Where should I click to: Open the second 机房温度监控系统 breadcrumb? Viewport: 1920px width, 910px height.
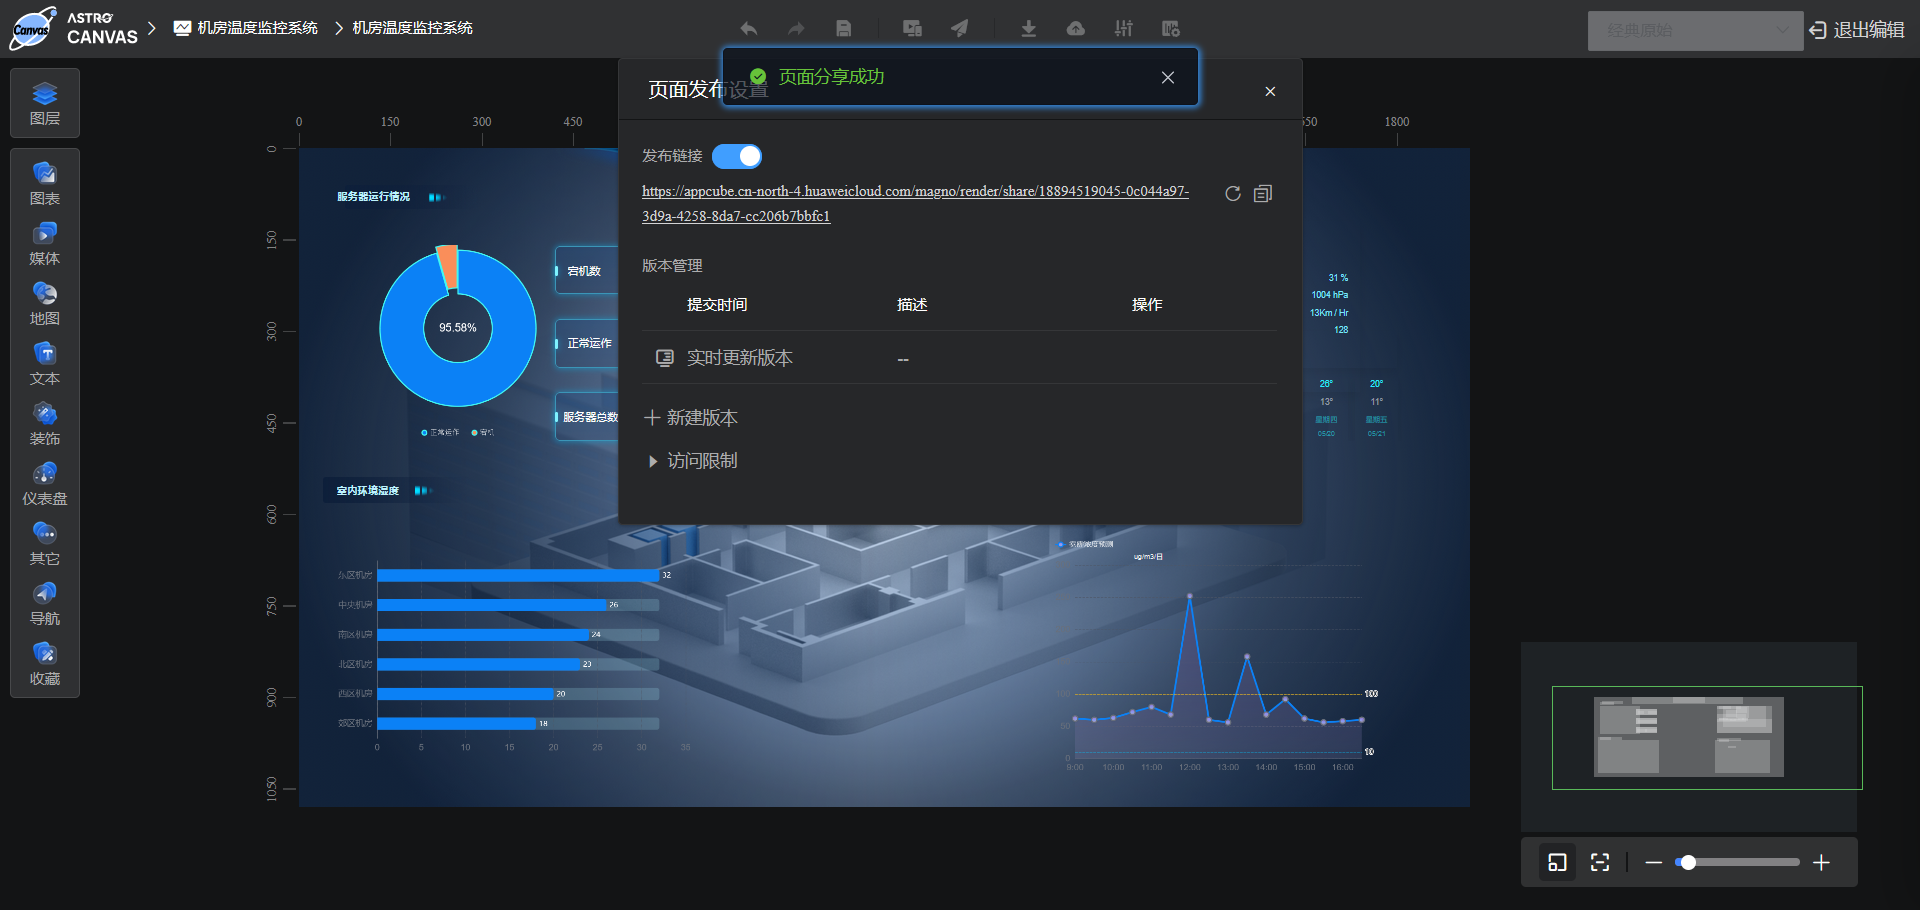pos(413,28)
